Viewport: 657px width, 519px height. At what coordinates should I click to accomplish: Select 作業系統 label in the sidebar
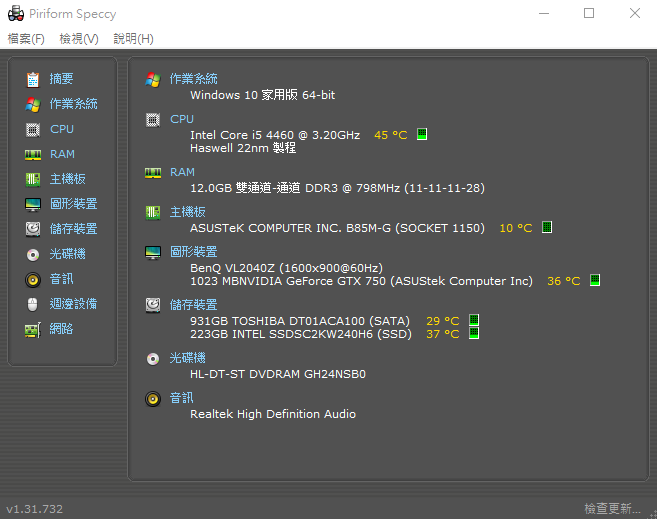[x=73, y=104]
